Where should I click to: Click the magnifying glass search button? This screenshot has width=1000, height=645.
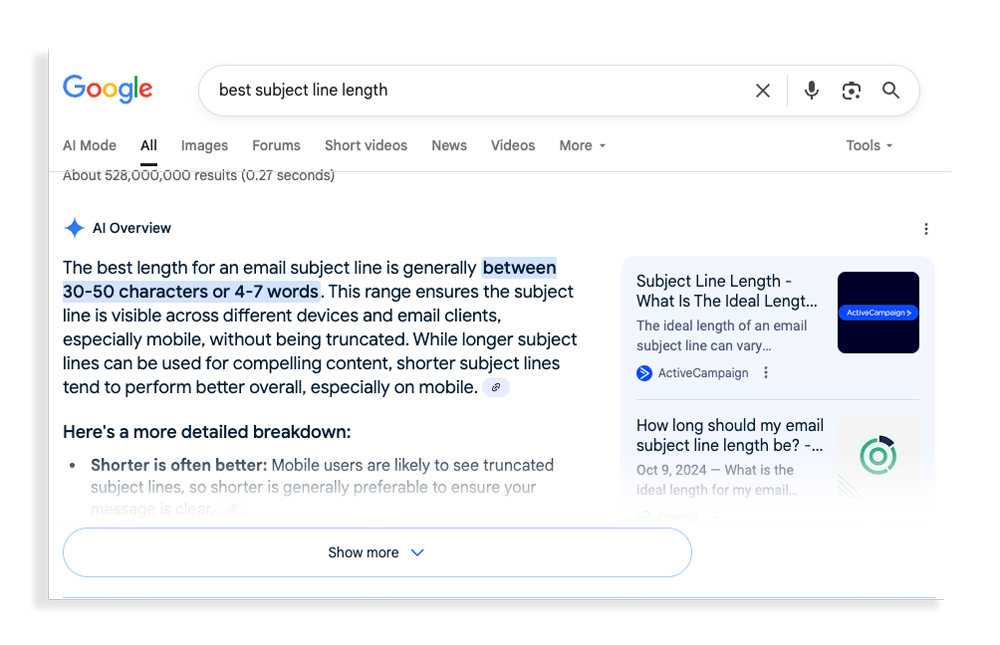[891, 91]
